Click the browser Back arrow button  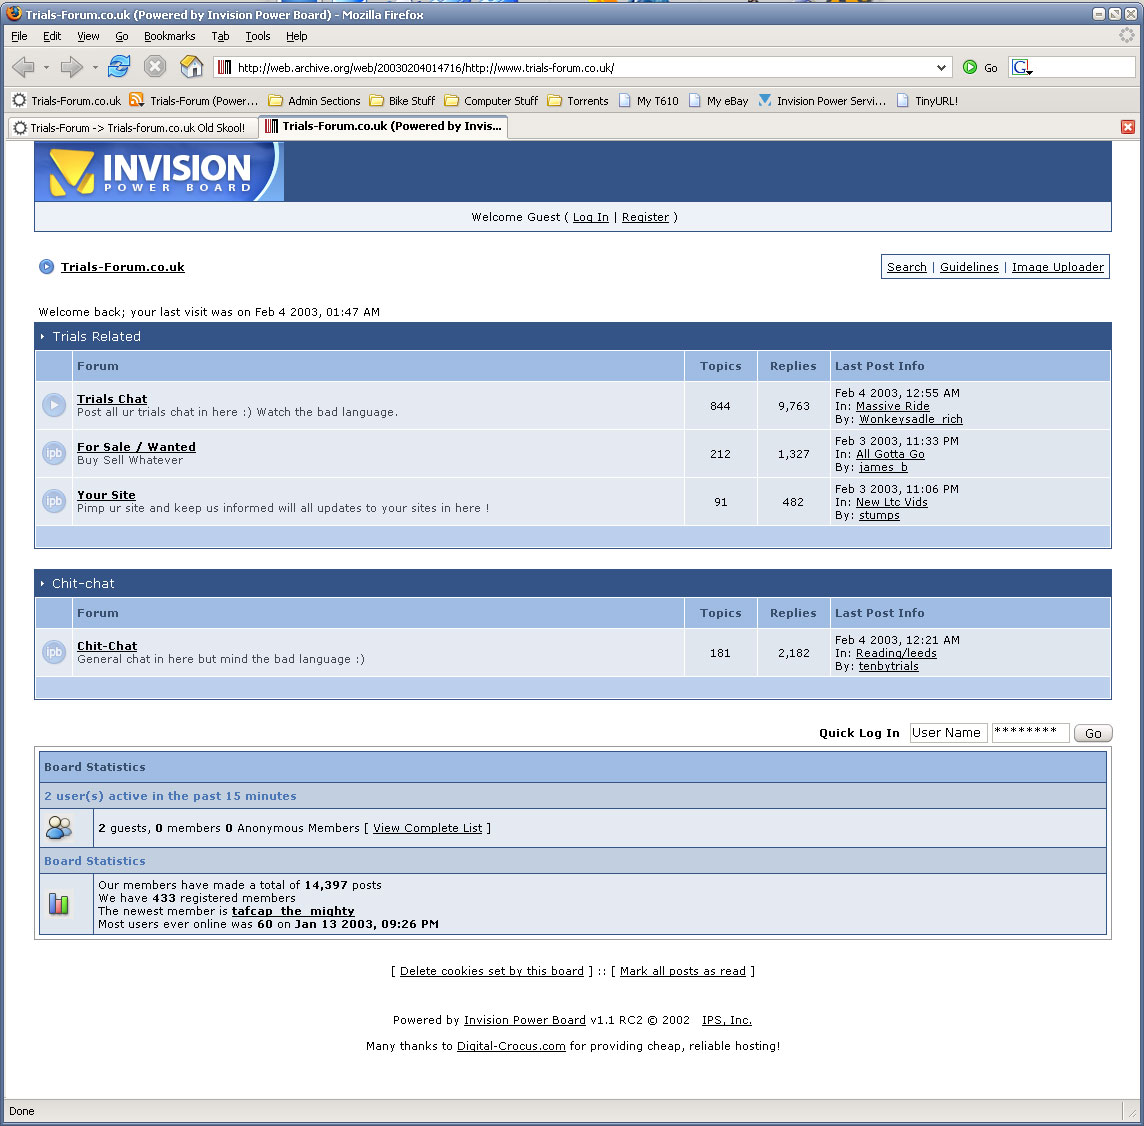[x=23, y=67]
